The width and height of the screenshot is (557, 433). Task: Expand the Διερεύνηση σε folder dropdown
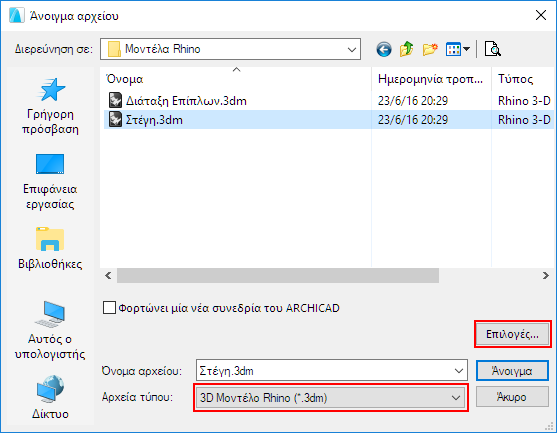click(352, 49)
